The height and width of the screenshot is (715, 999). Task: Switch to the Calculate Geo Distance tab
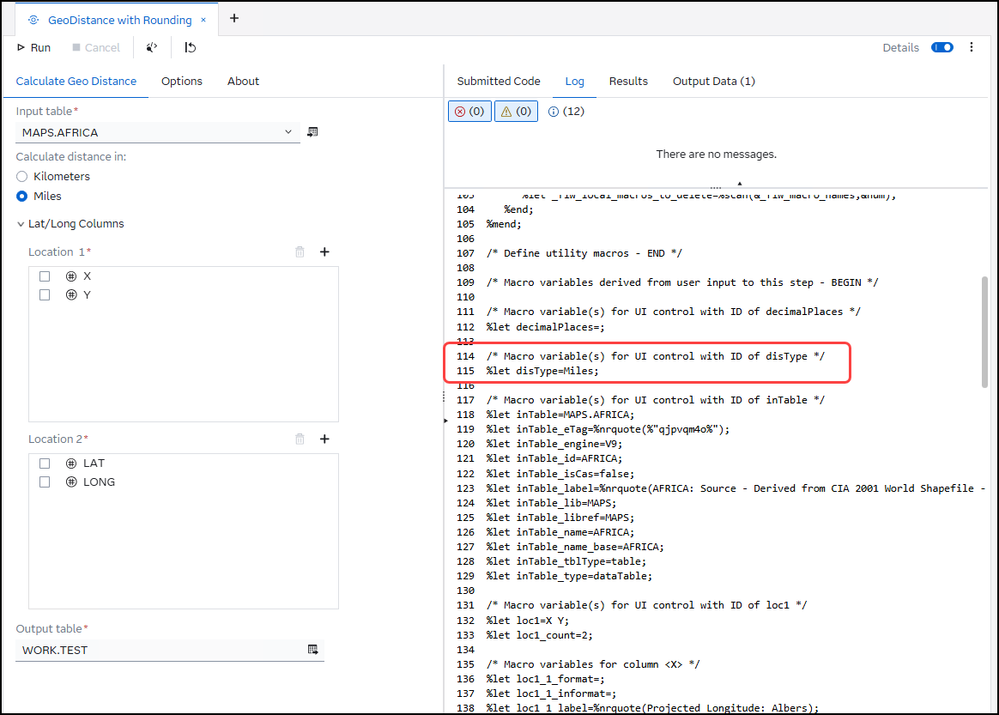tap(76, 81)
